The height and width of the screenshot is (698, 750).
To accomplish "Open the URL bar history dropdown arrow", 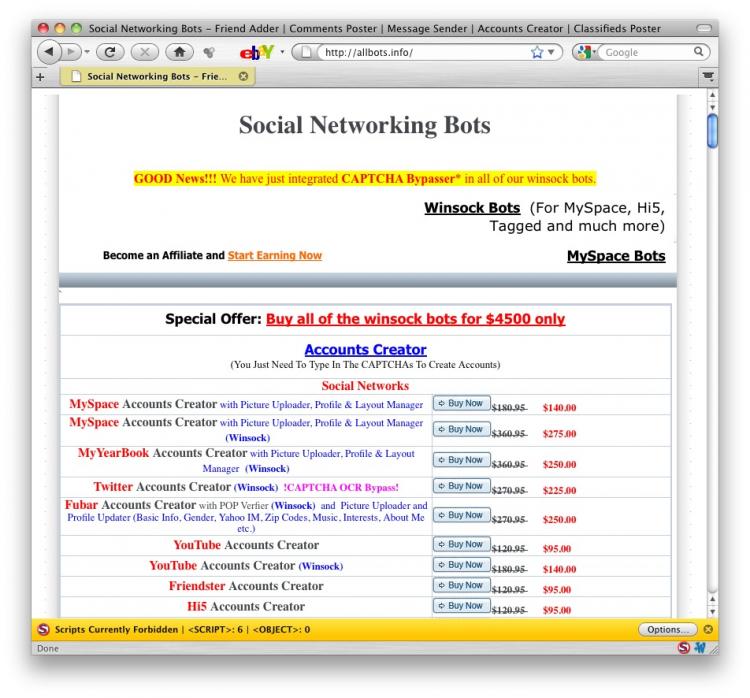I will click(x=554, y=52).
